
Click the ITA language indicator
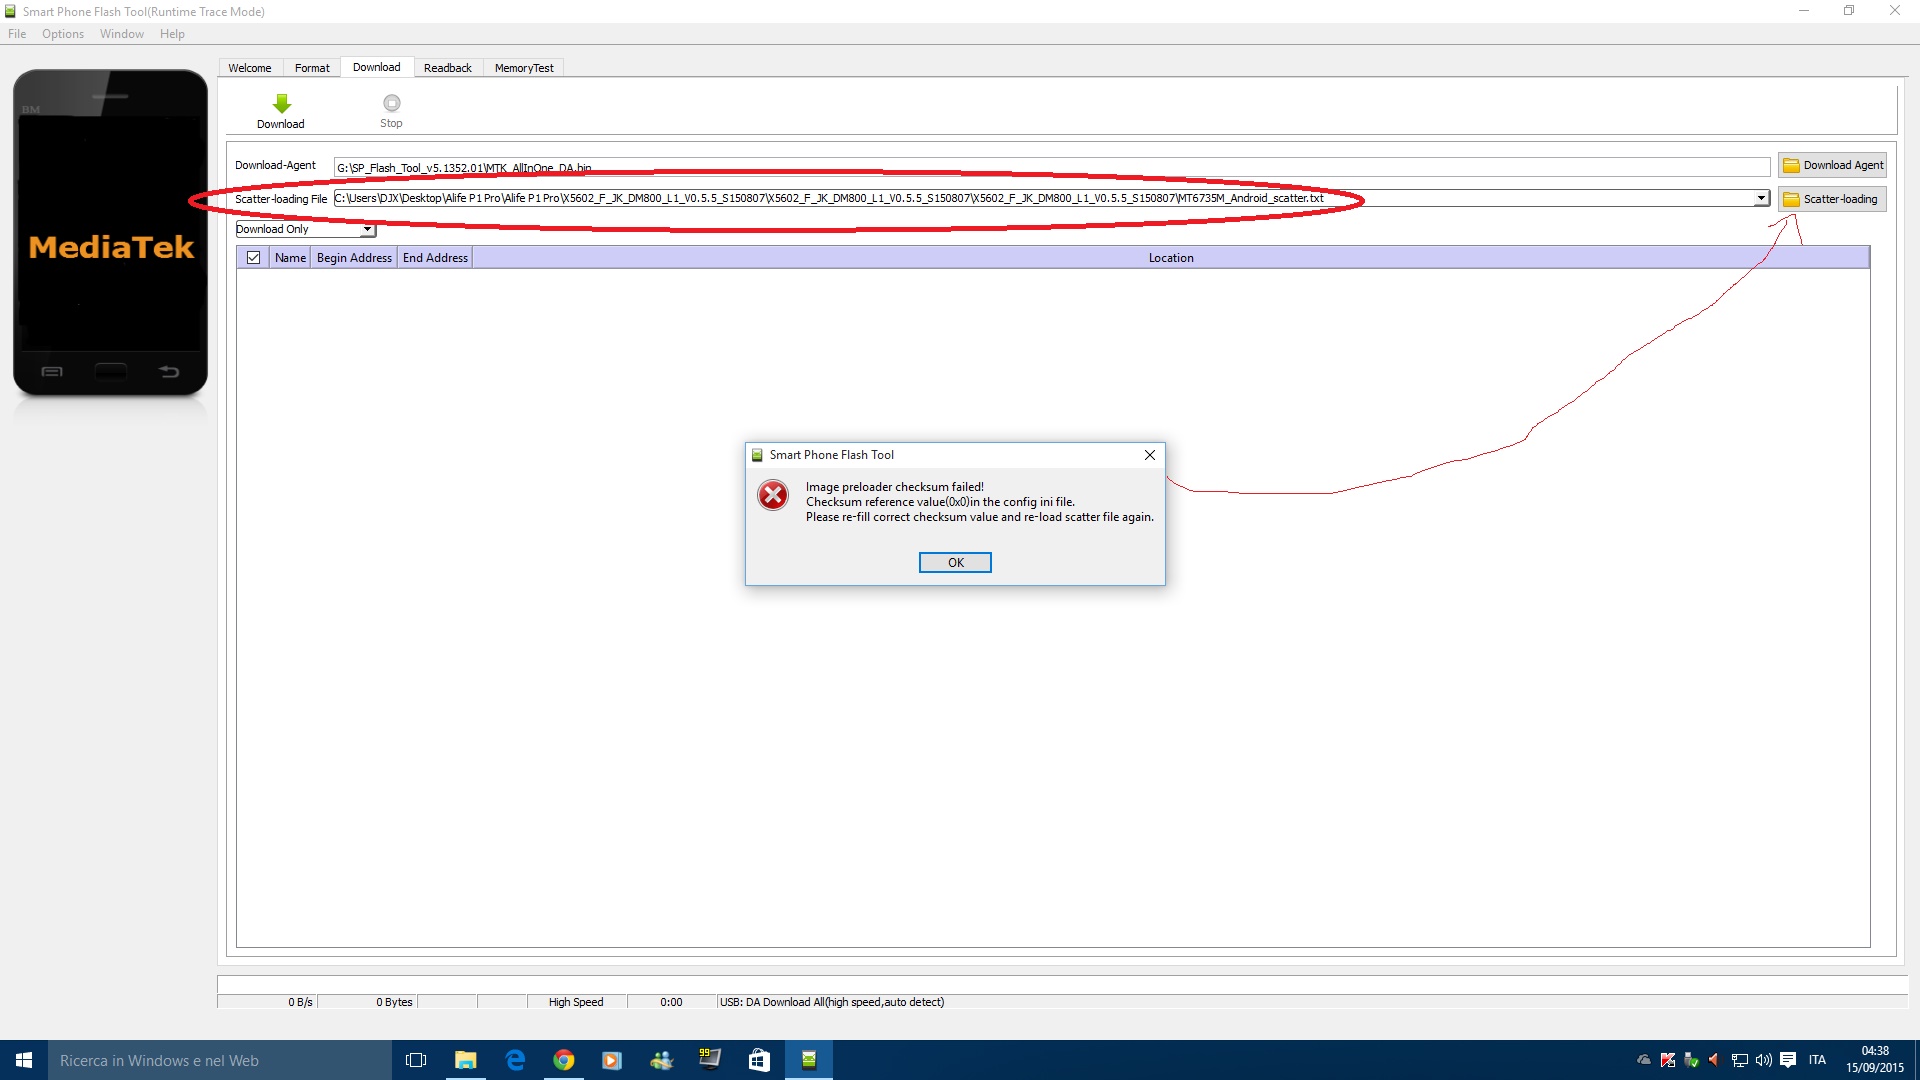point(1817,1060)
